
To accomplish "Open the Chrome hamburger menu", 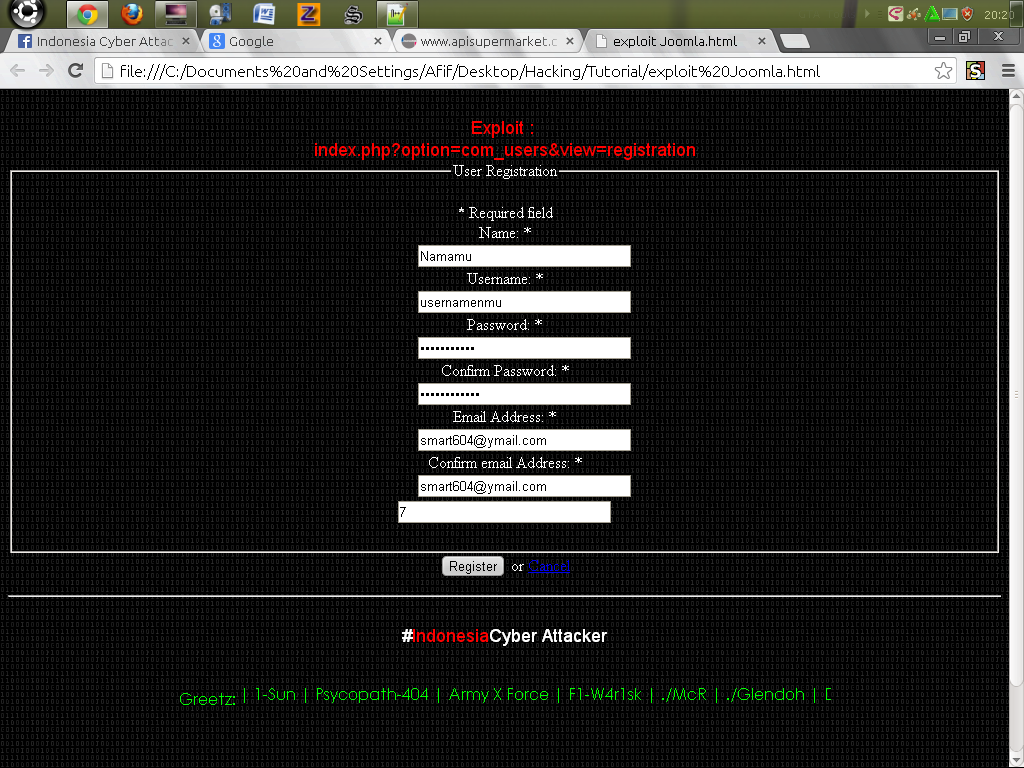I will (1008, 71).
